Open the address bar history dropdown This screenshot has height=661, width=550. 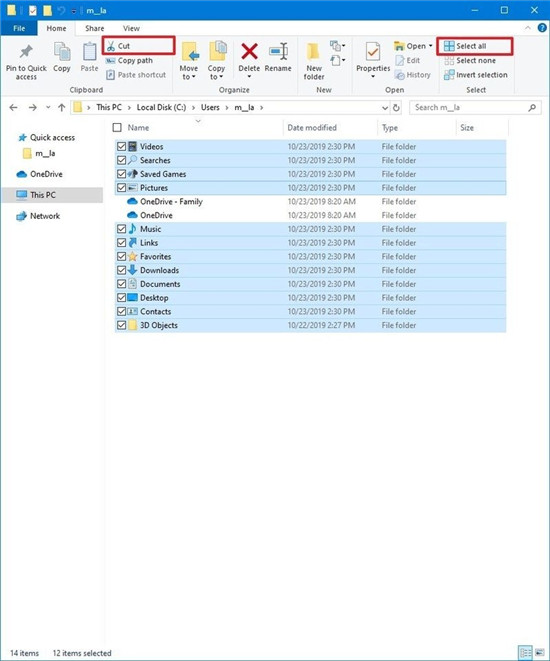384,107
